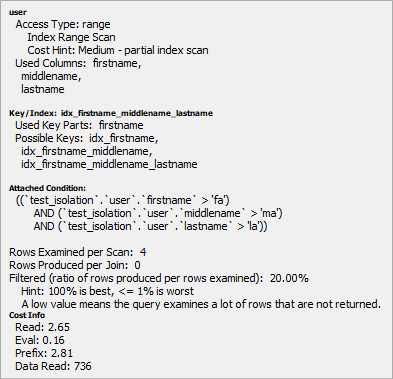Click the last possible key idx_firstname_middlename_lastname
Image resolution: width=393 pixels, height=379 pixels.
pos(109,164)
